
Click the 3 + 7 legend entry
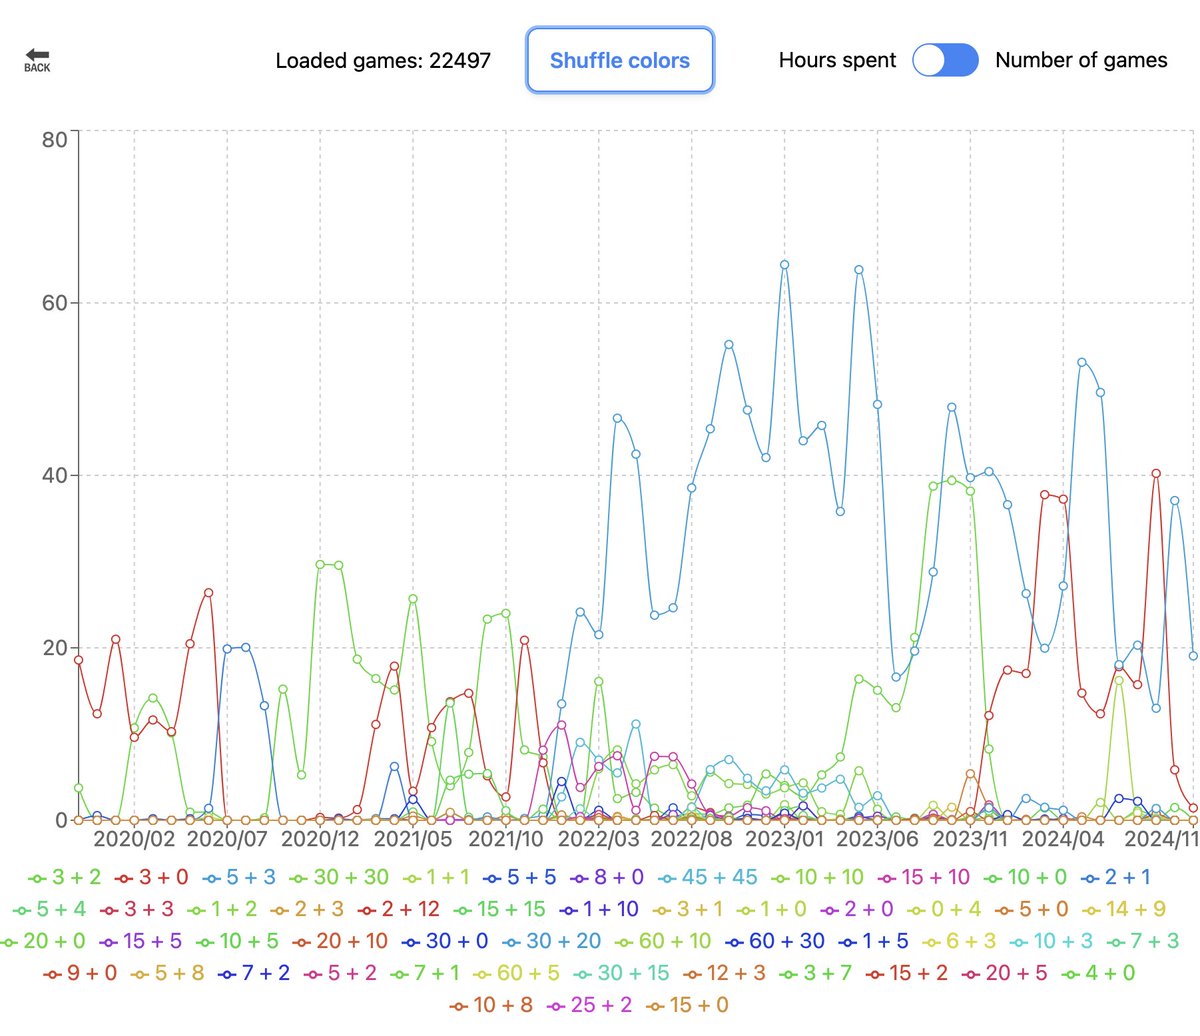(815, 972)
